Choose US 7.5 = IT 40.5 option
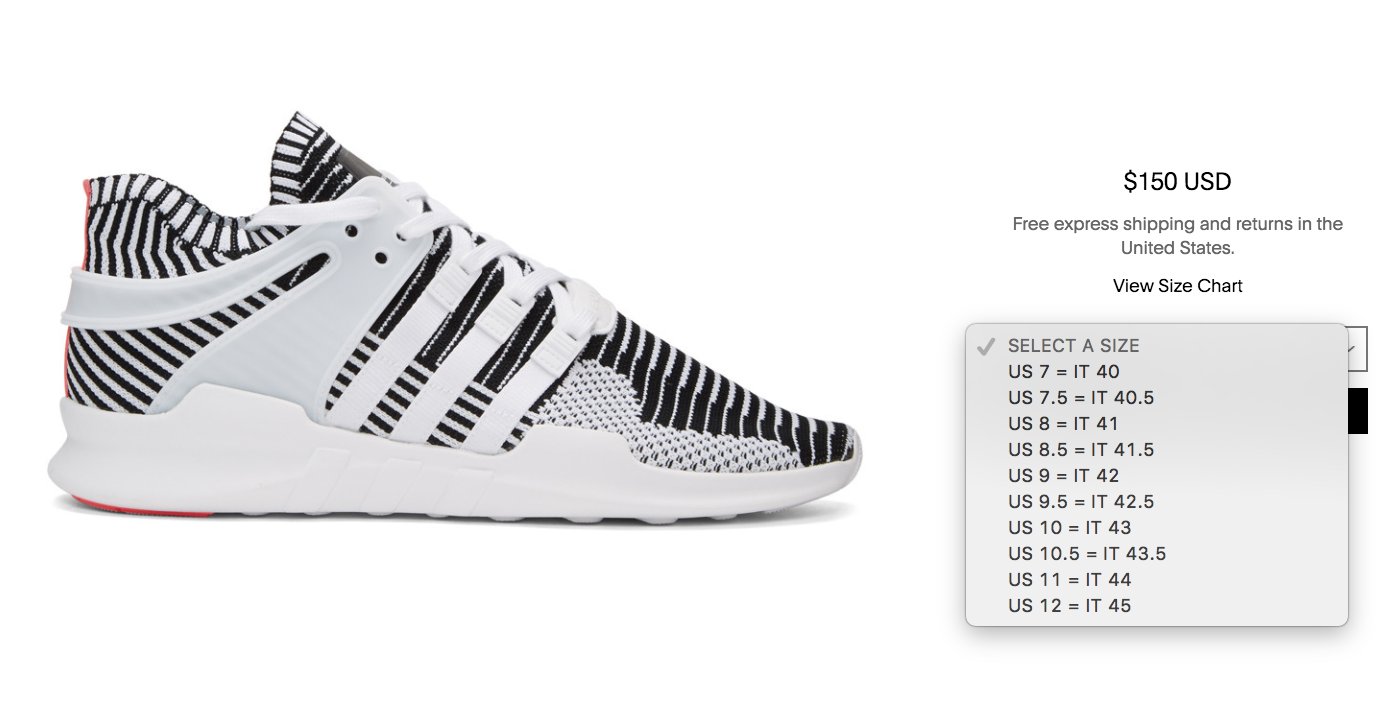This screenshot has height=716, width=1376. tap(1156, 397)
